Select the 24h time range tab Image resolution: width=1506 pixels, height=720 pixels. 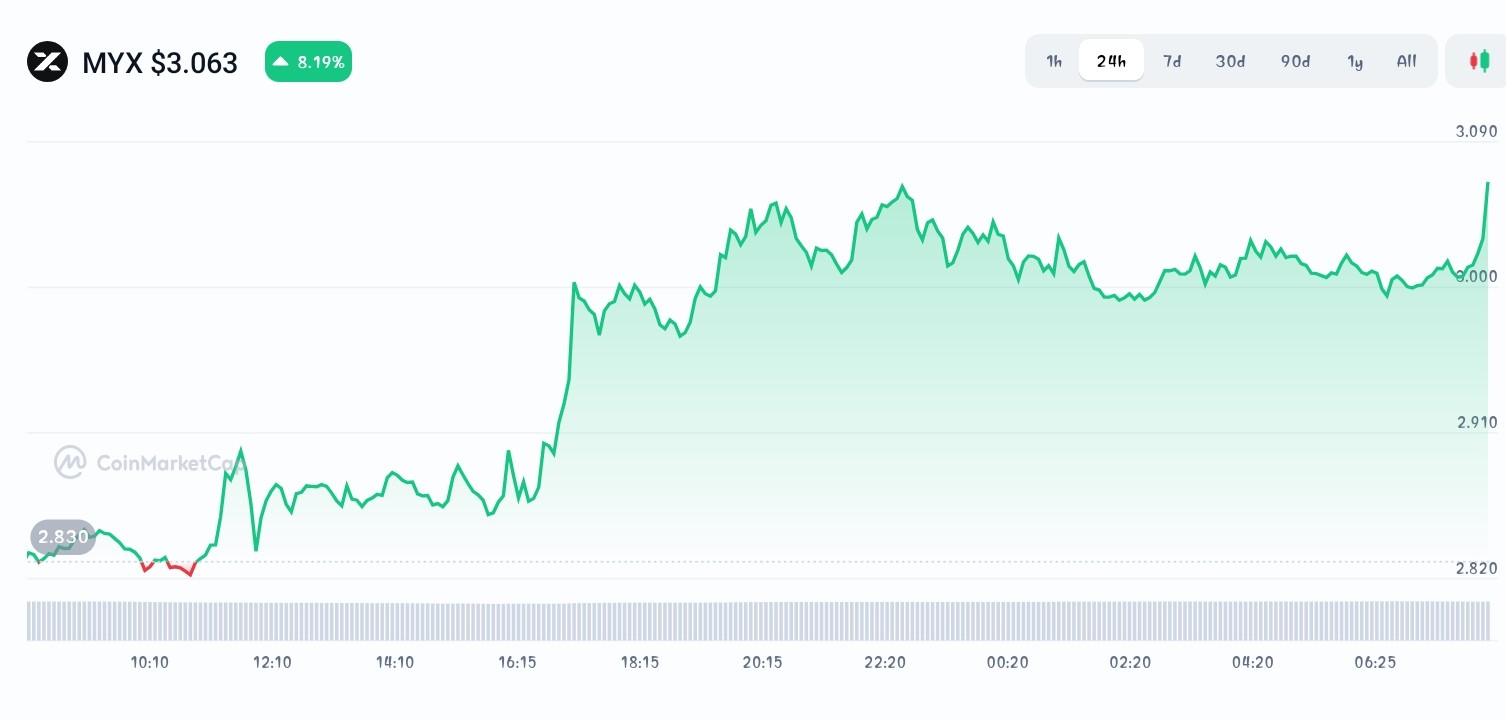click(x=1111, y=61)
